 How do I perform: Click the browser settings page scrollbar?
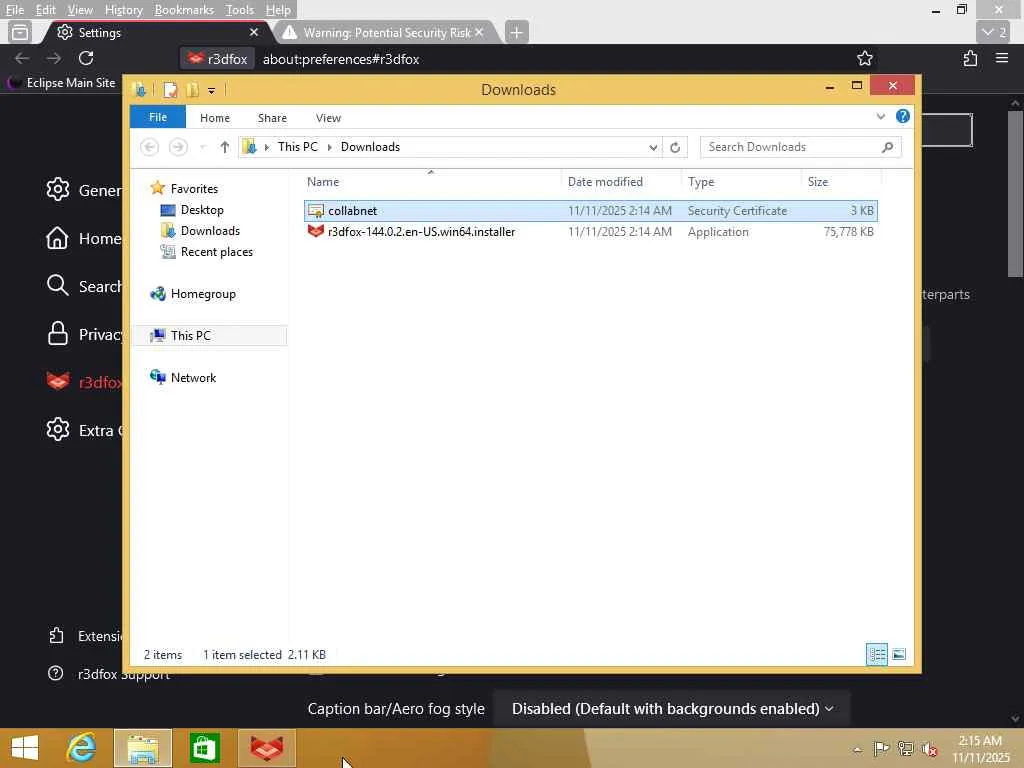pyautogui.click(x=1015, y=194)
